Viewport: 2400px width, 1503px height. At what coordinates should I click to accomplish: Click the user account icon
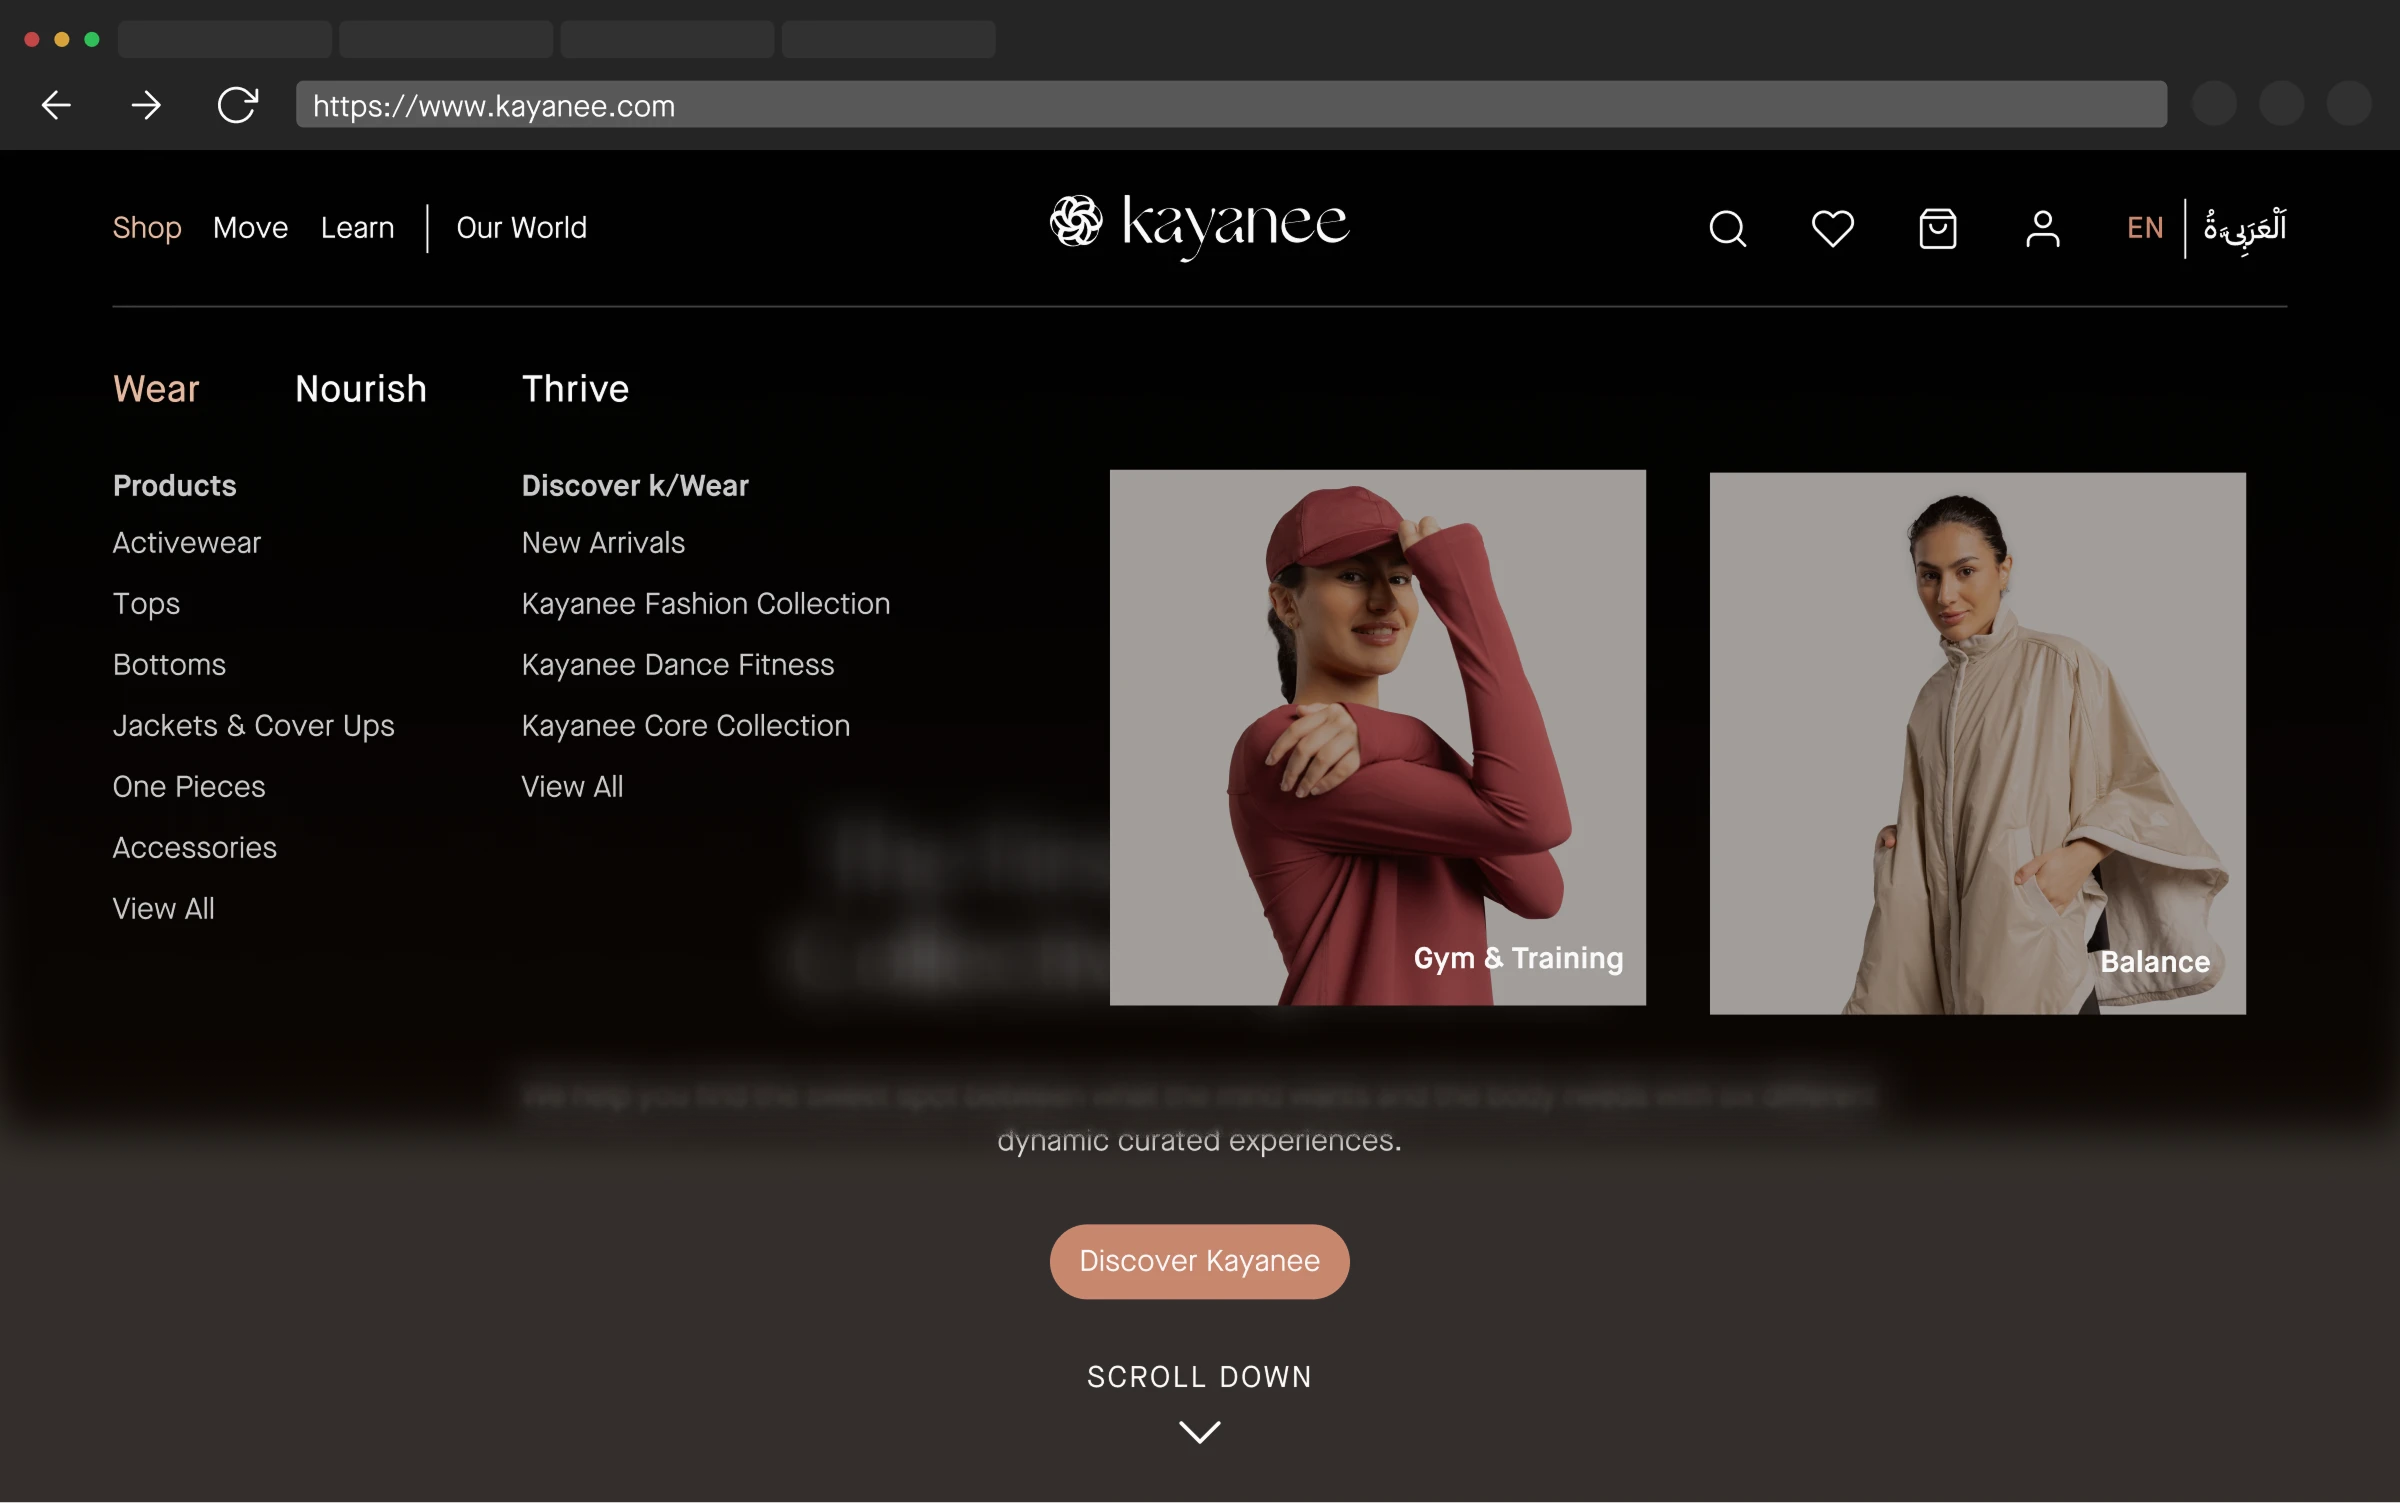(2042, 229)
